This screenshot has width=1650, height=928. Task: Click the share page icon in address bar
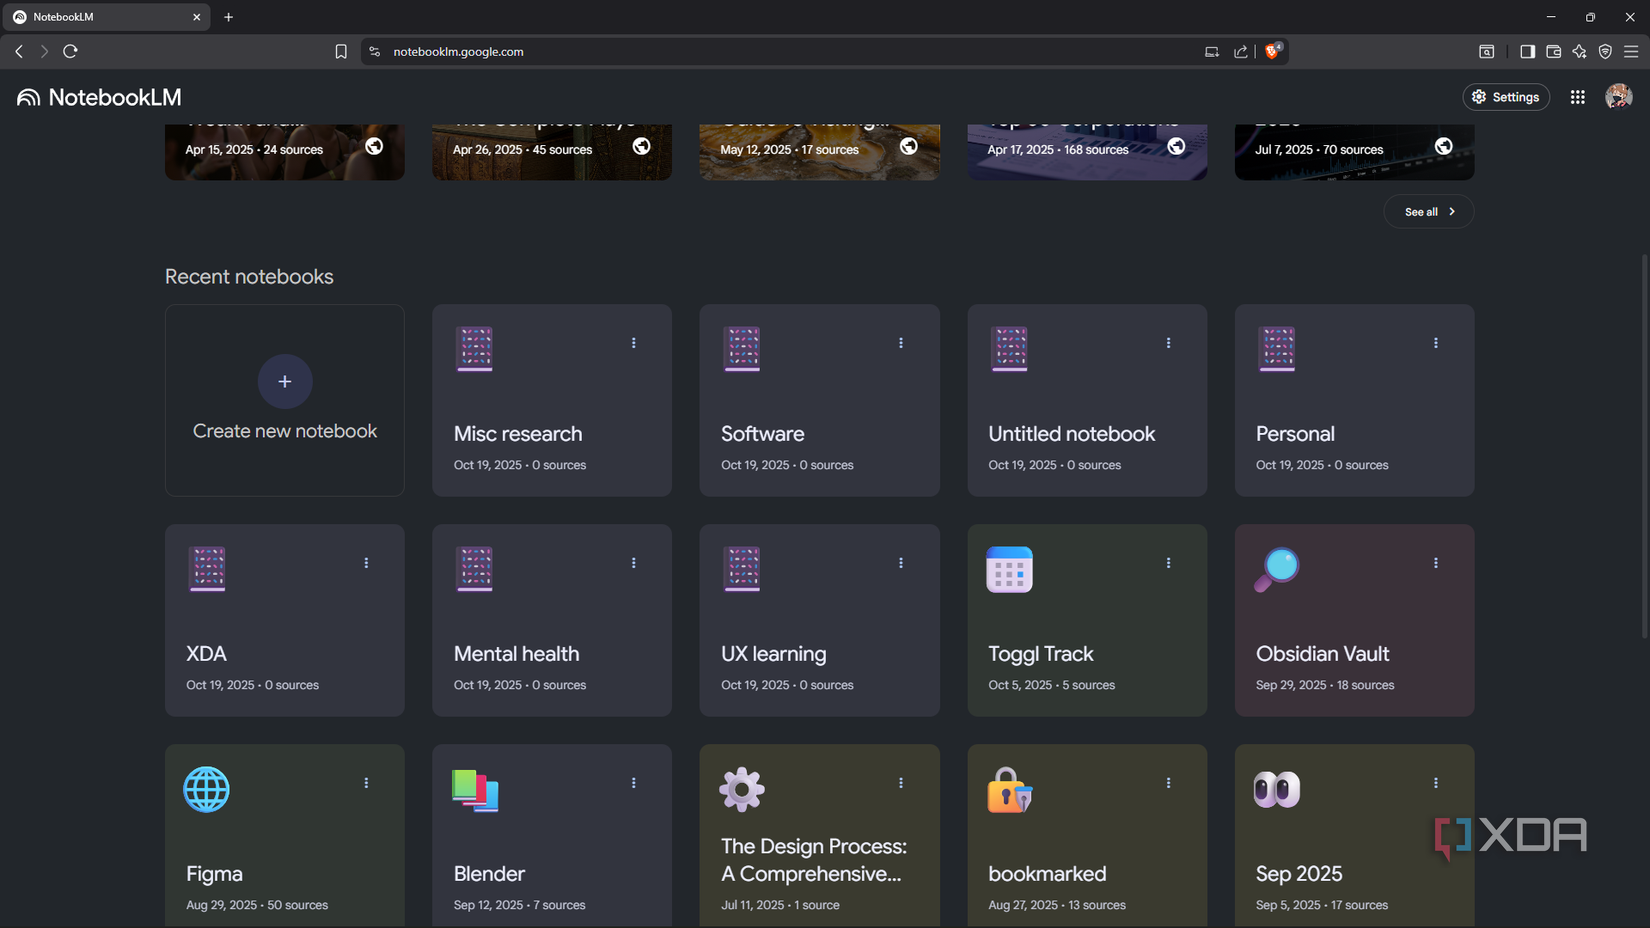click(1241, 52)
